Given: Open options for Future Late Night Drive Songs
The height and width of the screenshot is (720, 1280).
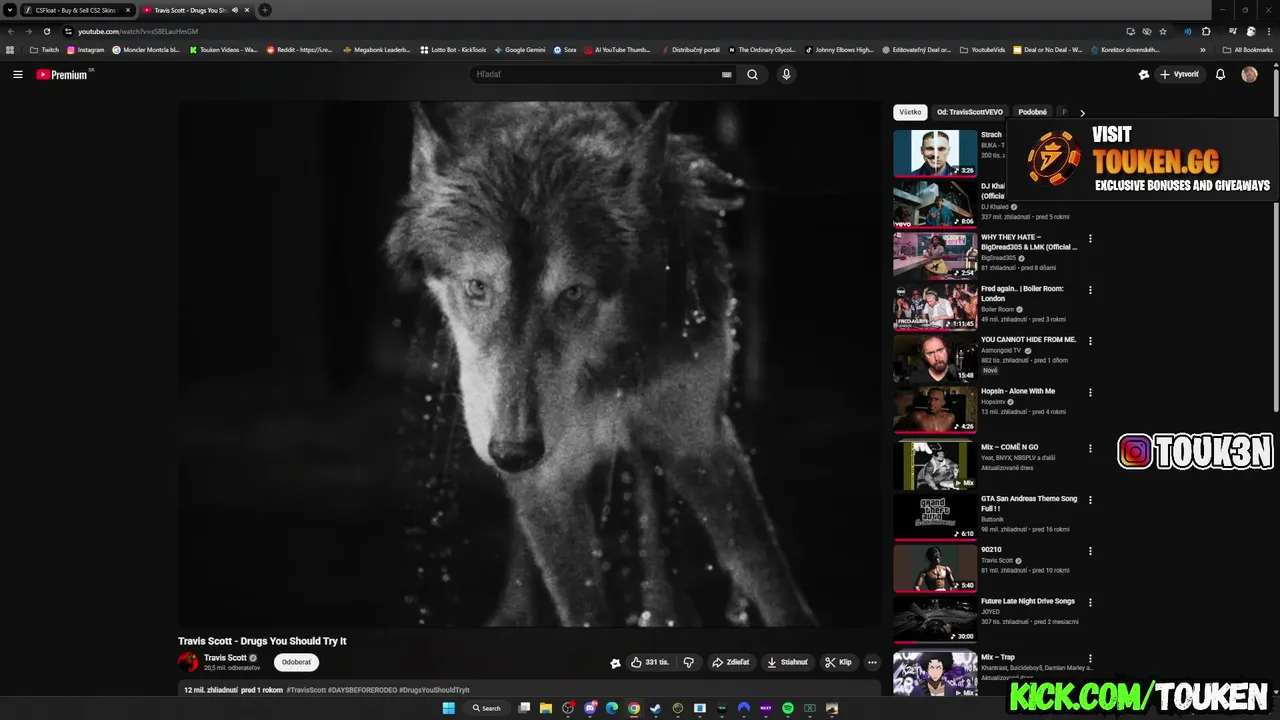Looking at the screenshot, I should (1090, 602).
